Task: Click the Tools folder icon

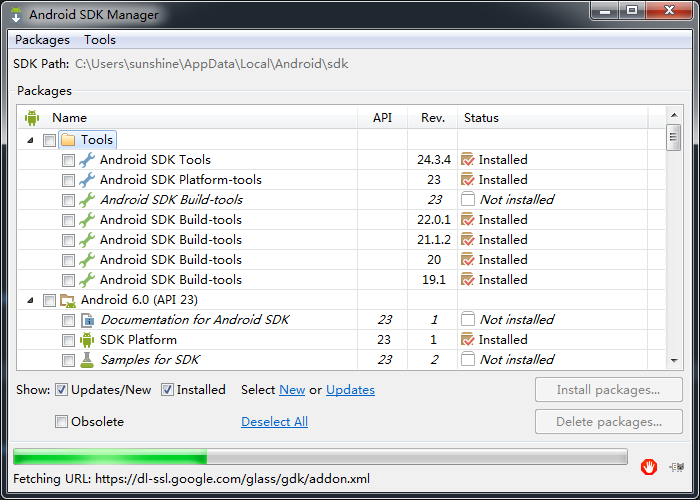Action: click(x=68, y=140)
